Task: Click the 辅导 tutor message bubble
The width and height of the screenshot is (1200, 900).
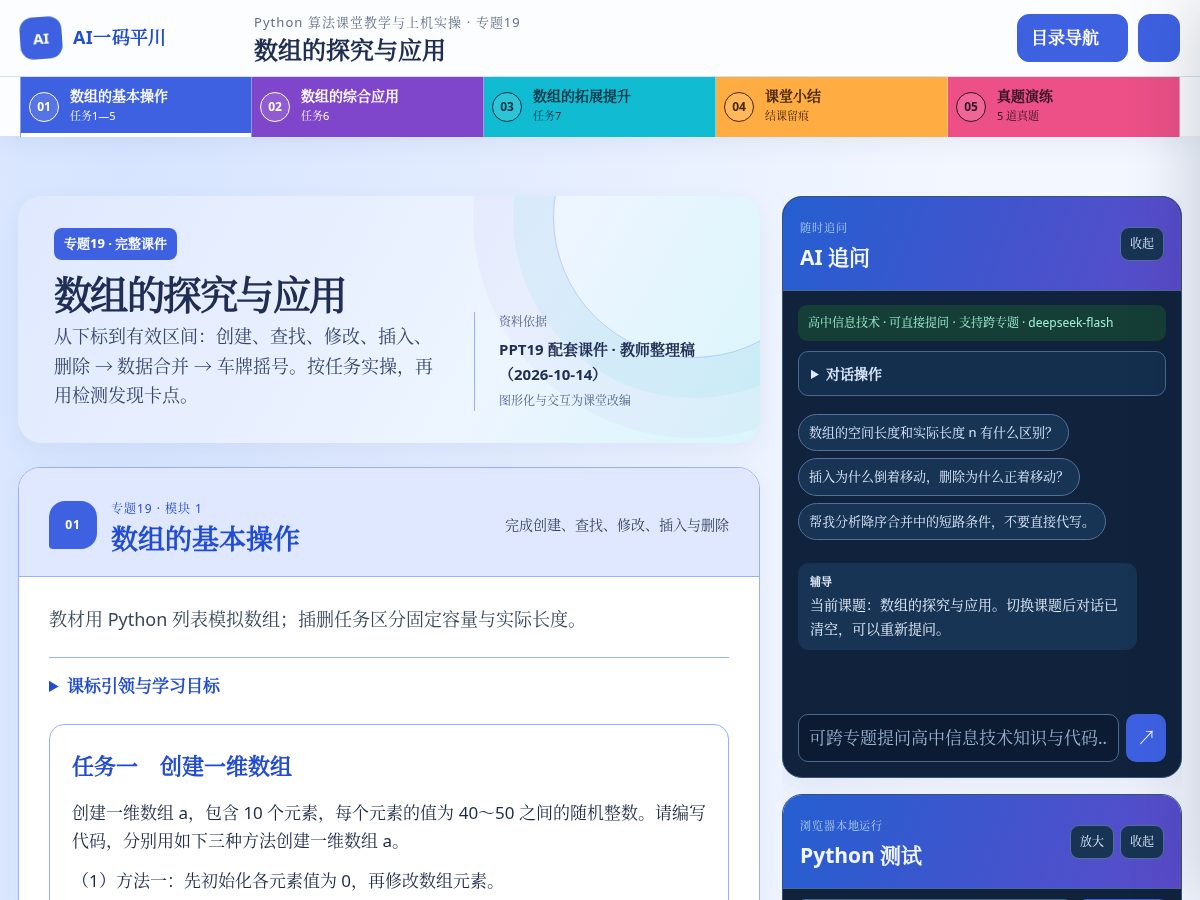Action: (967, 606)
